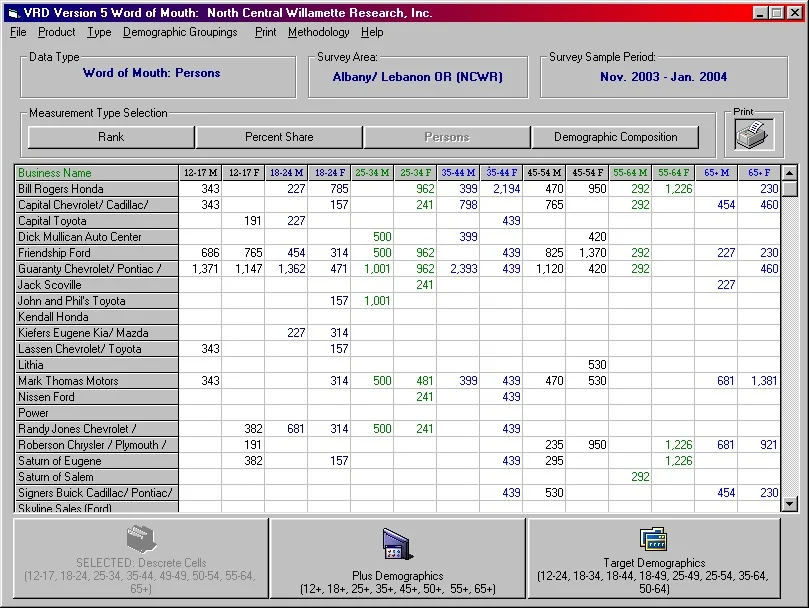Open the Print menu
Image resolution: width=809 pixels, height=608 pixels.
click(266, 32)
